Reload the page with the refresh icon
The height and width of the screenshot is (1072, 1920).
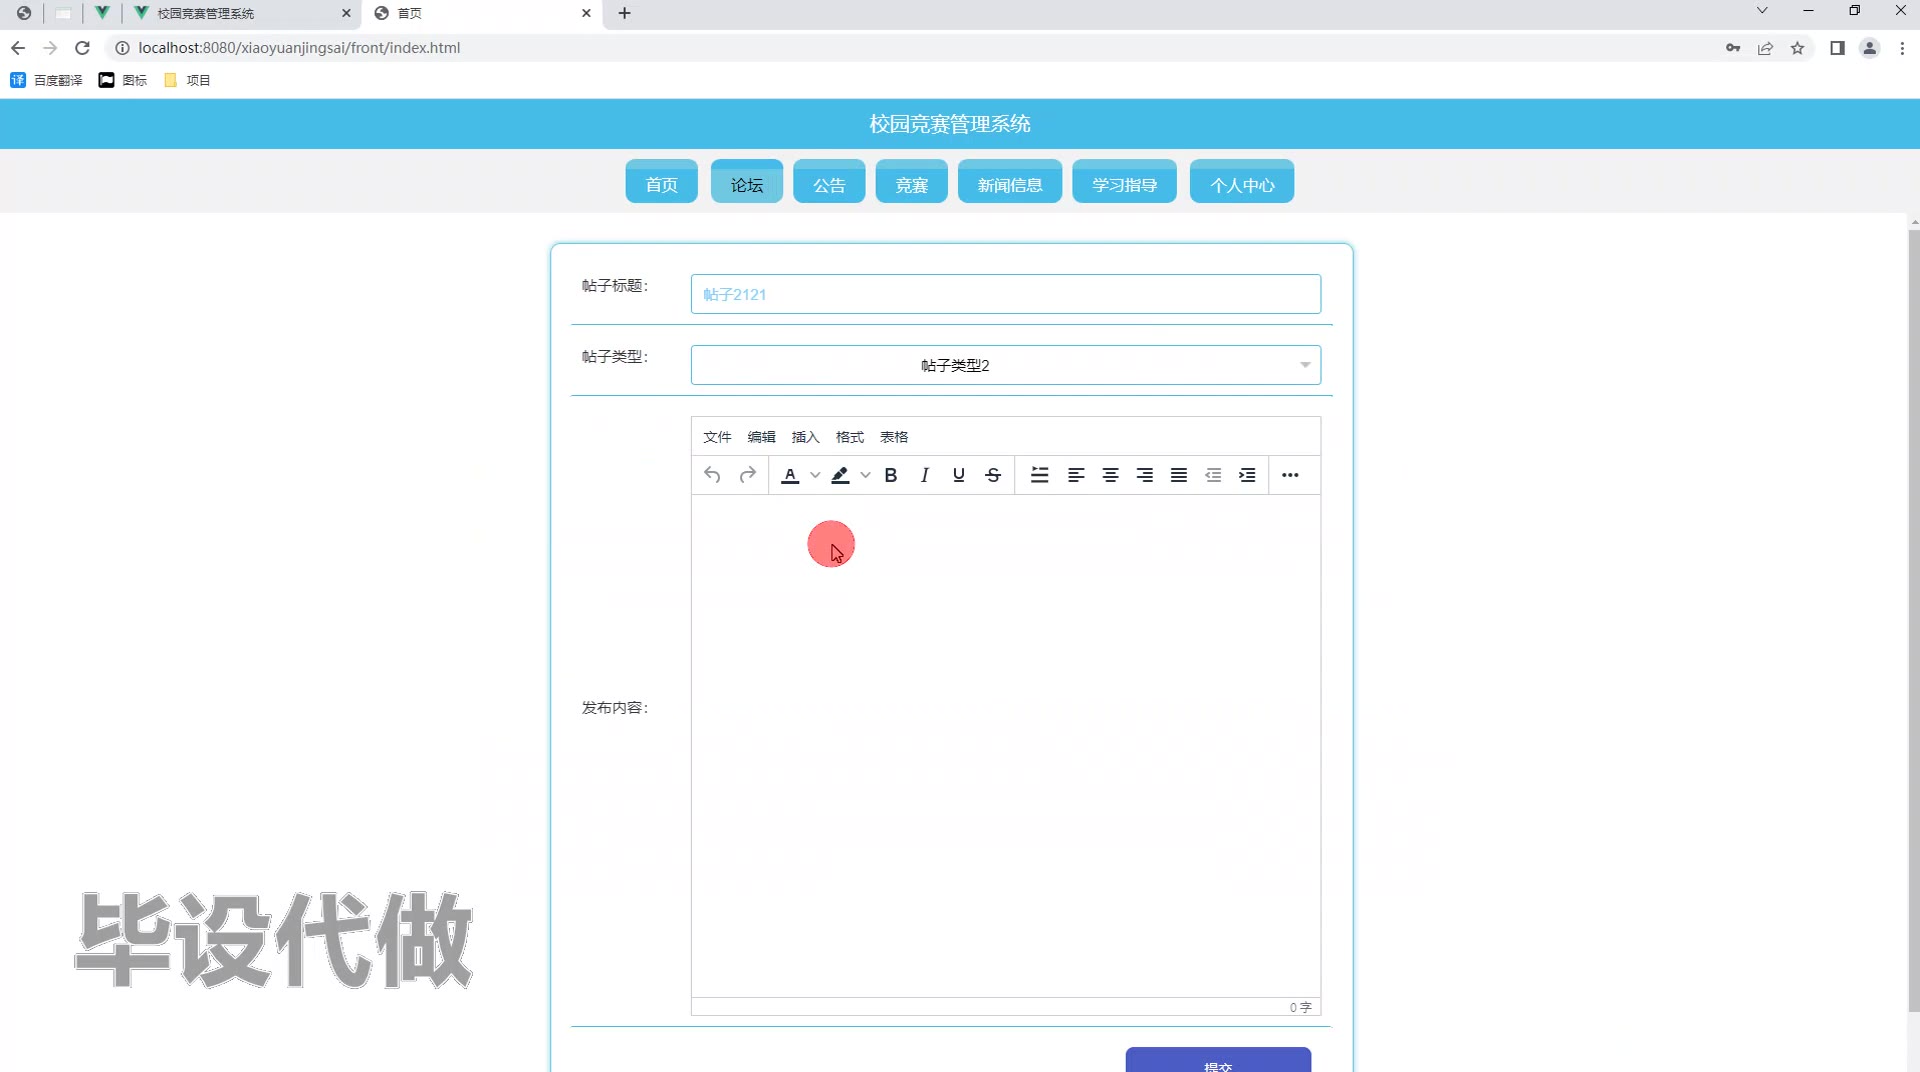[83, 48]
